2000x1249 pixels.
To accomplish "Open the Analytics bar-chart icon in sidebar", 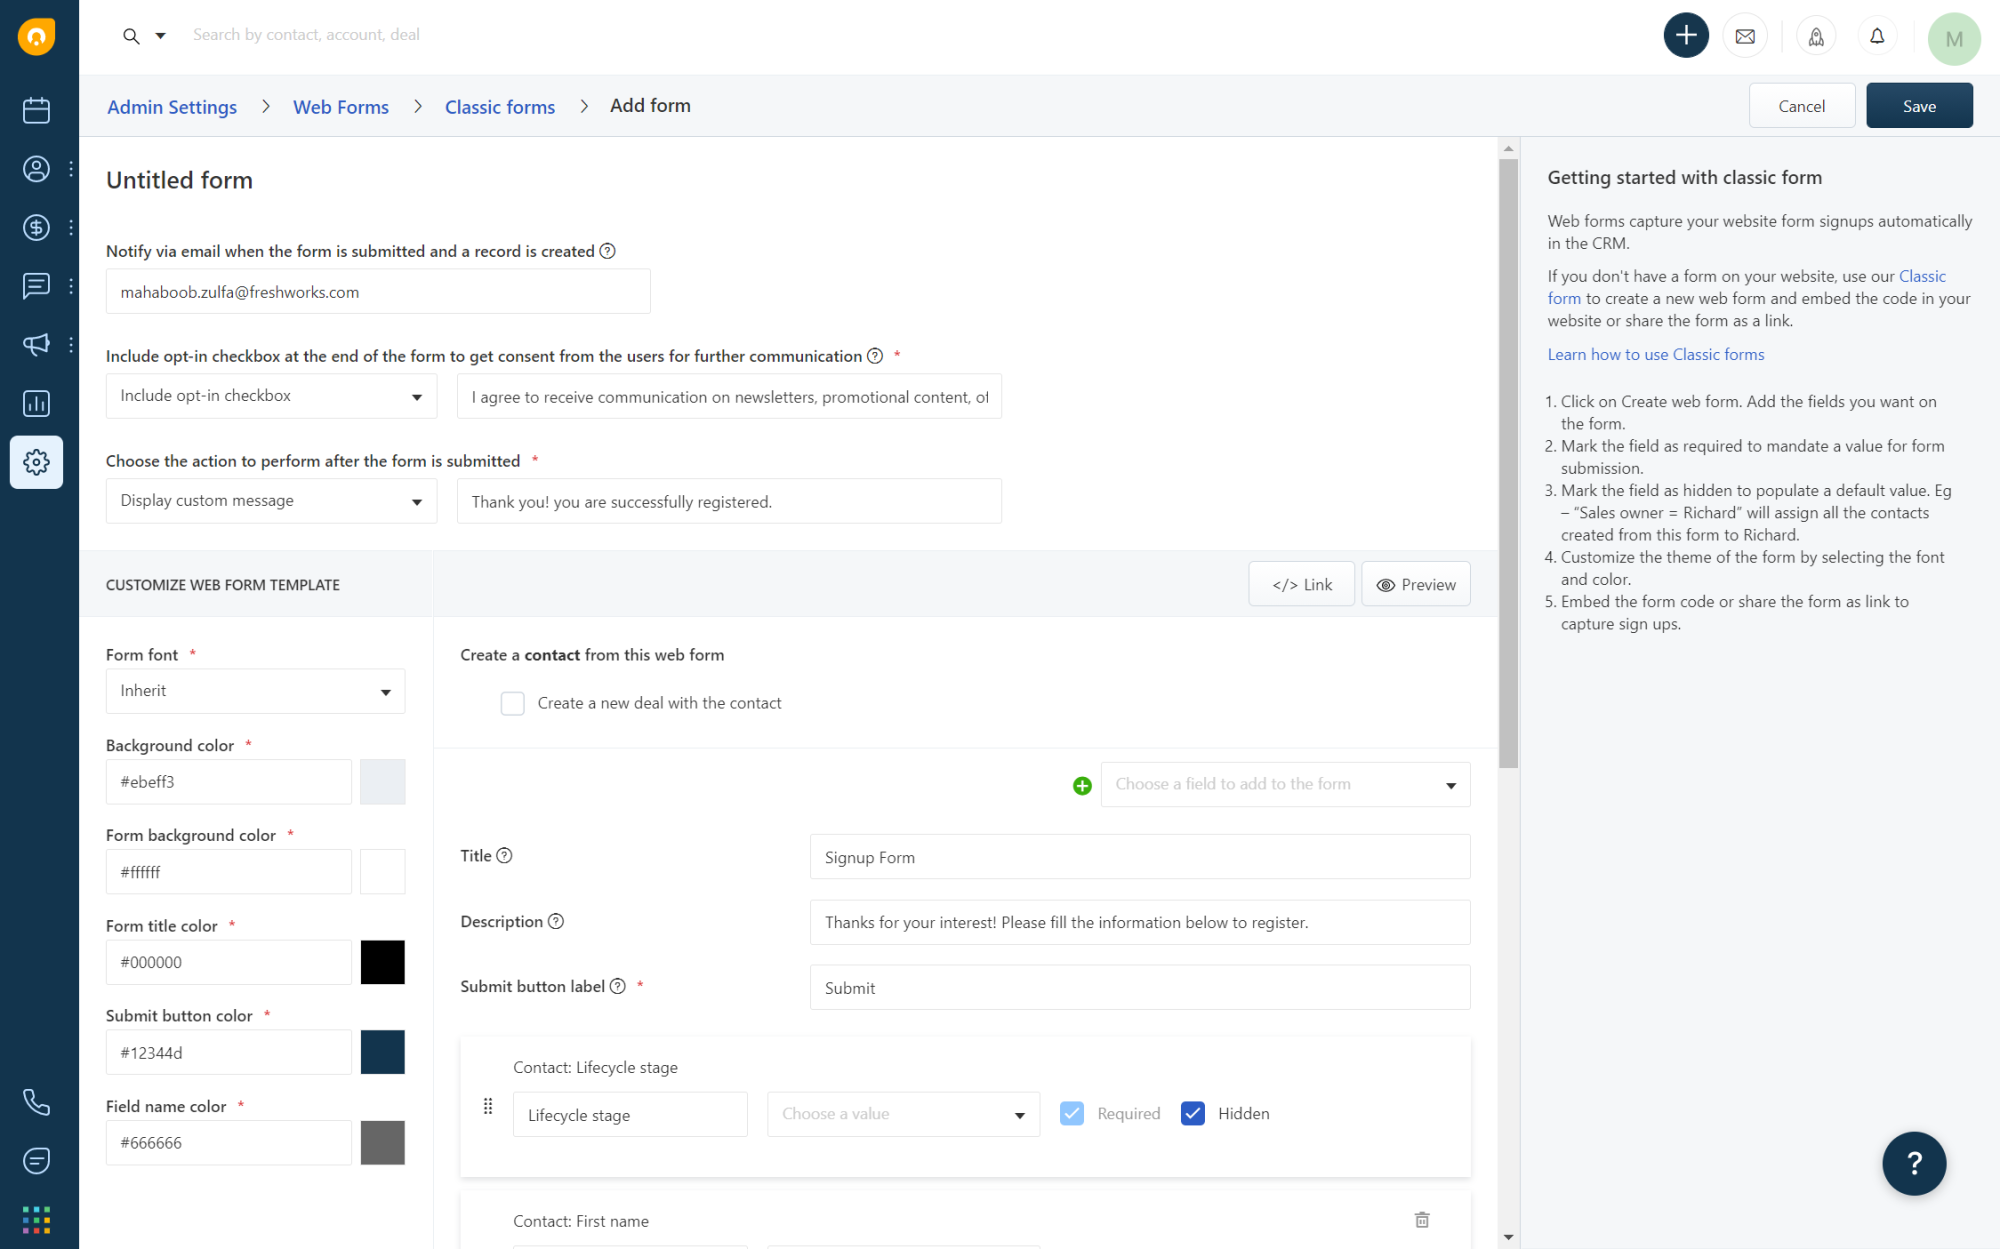I will tap(36, 403).
